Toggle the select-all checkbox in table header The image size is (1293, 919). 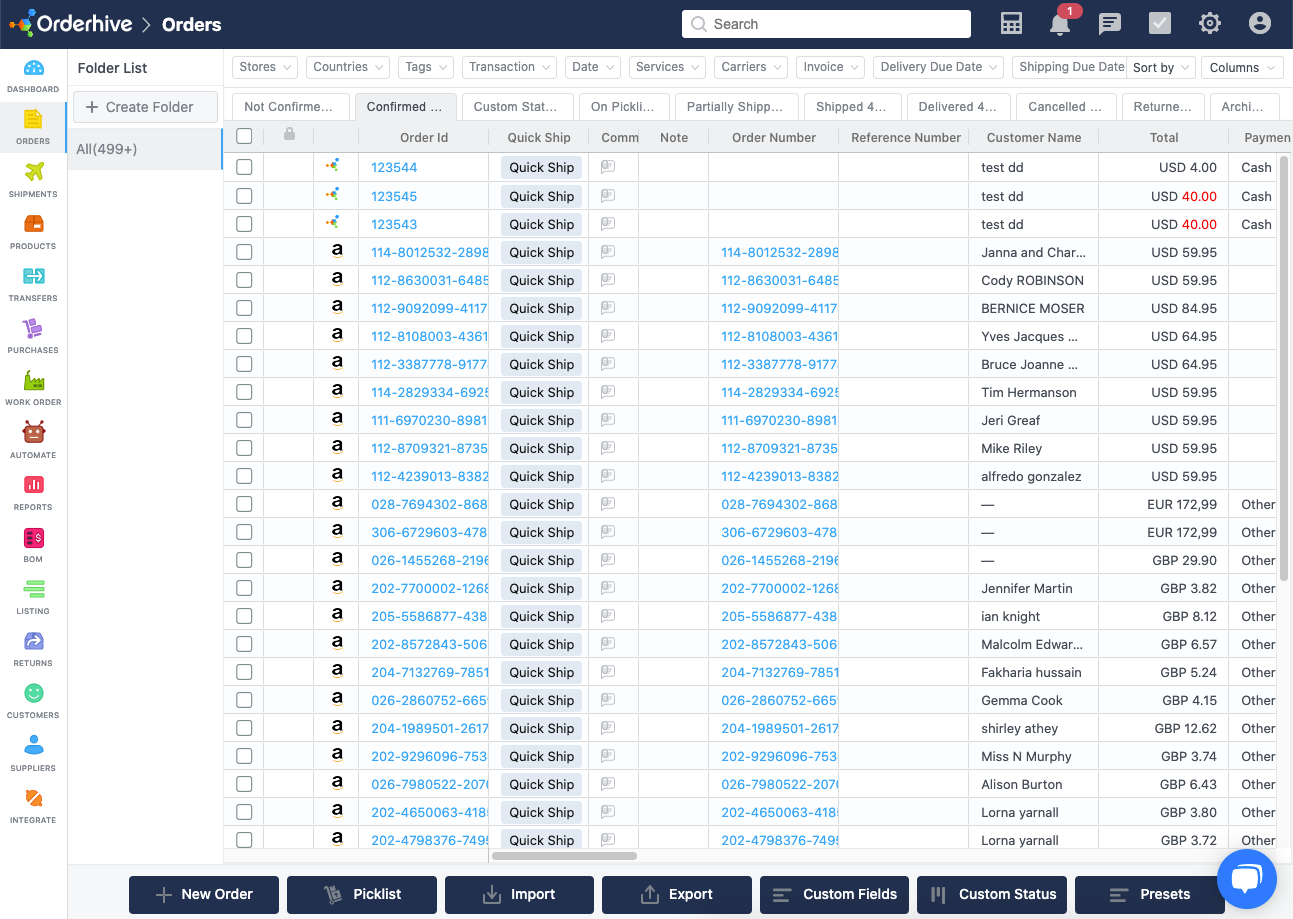244,137
